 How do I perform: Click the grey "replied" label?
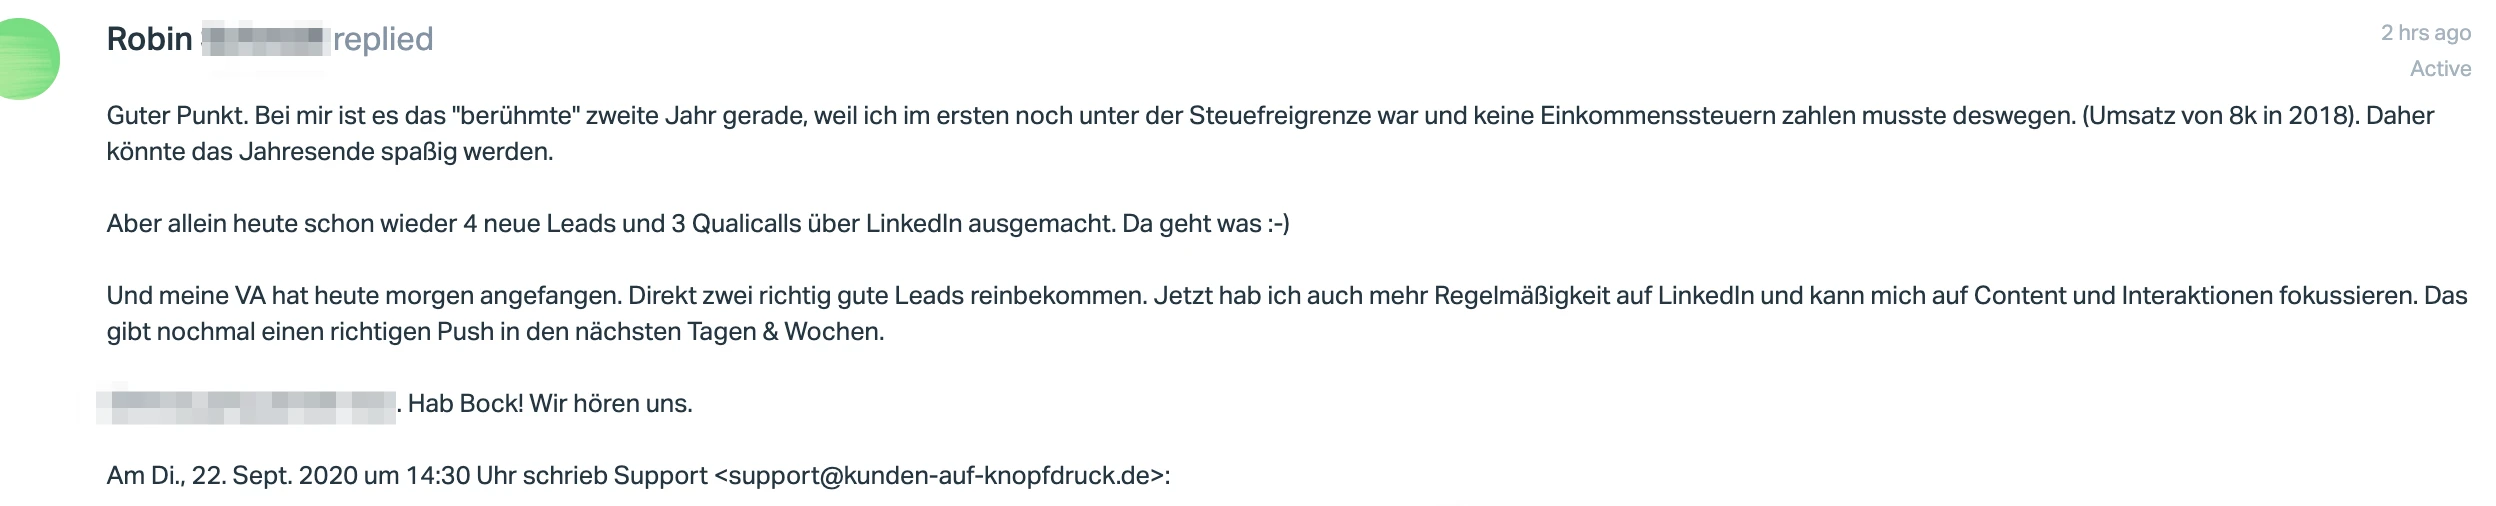[x=383, y=40]
